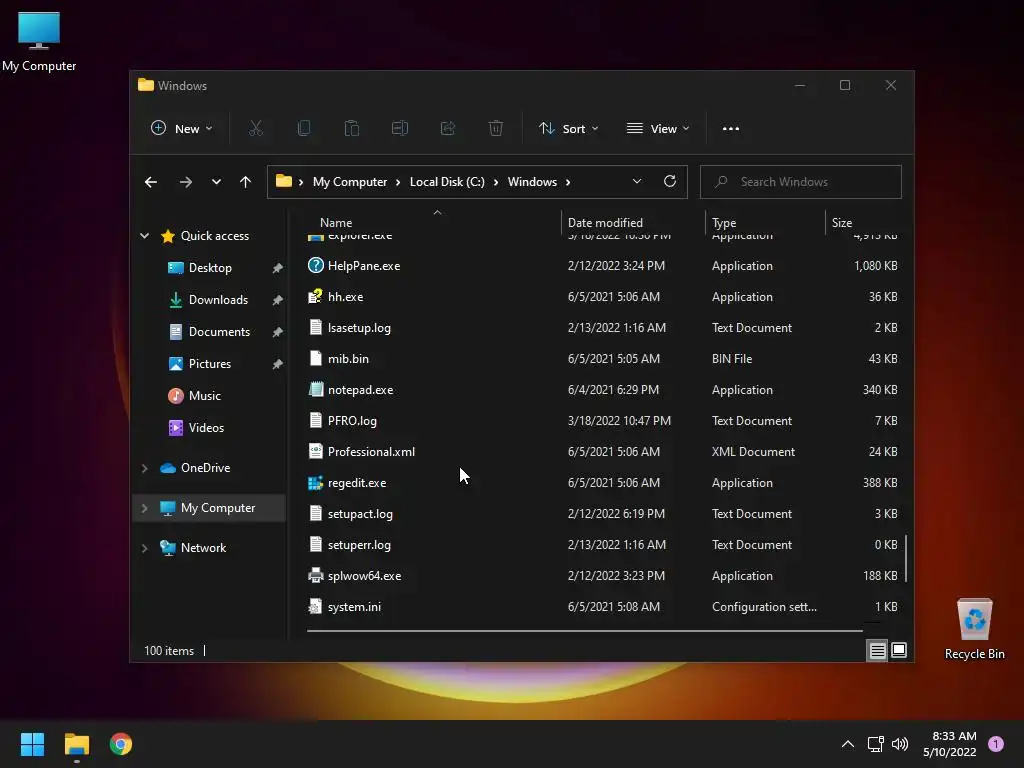Open the network status tray icon
This screenshot has width=1024, height=768.
876,744
